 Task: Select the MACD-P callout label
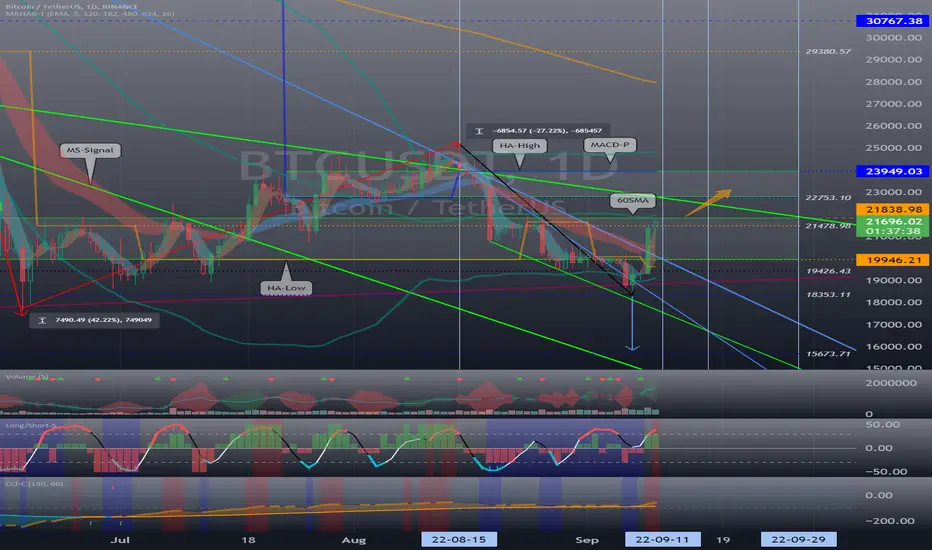[610, 145]
